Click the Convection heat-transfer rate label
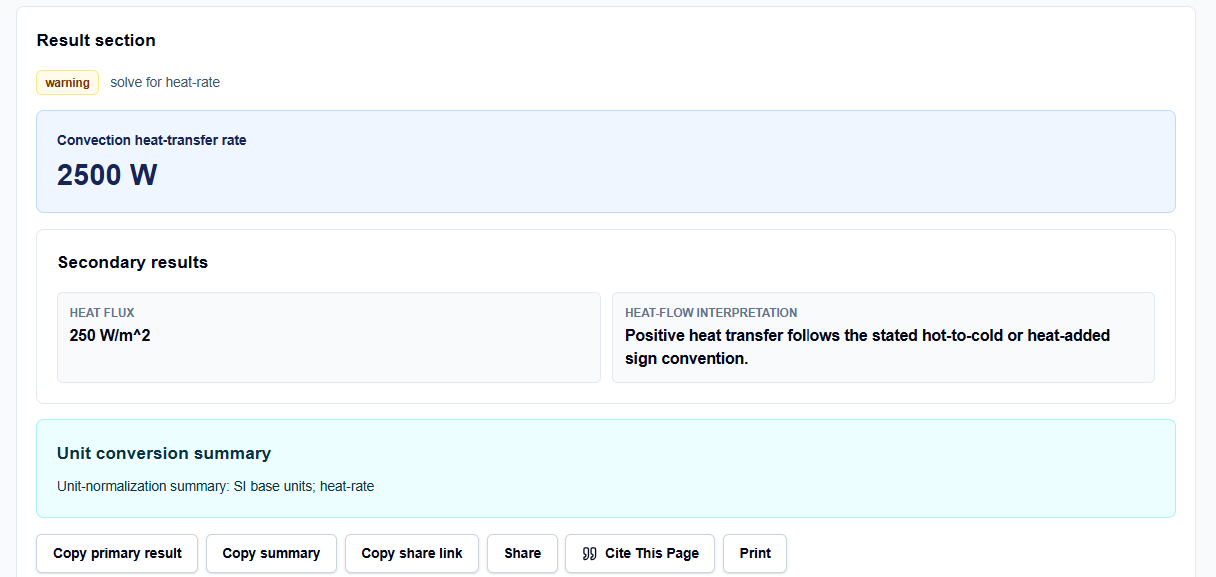The width and height of the screenshot is (1216, 577). point(152,140)
